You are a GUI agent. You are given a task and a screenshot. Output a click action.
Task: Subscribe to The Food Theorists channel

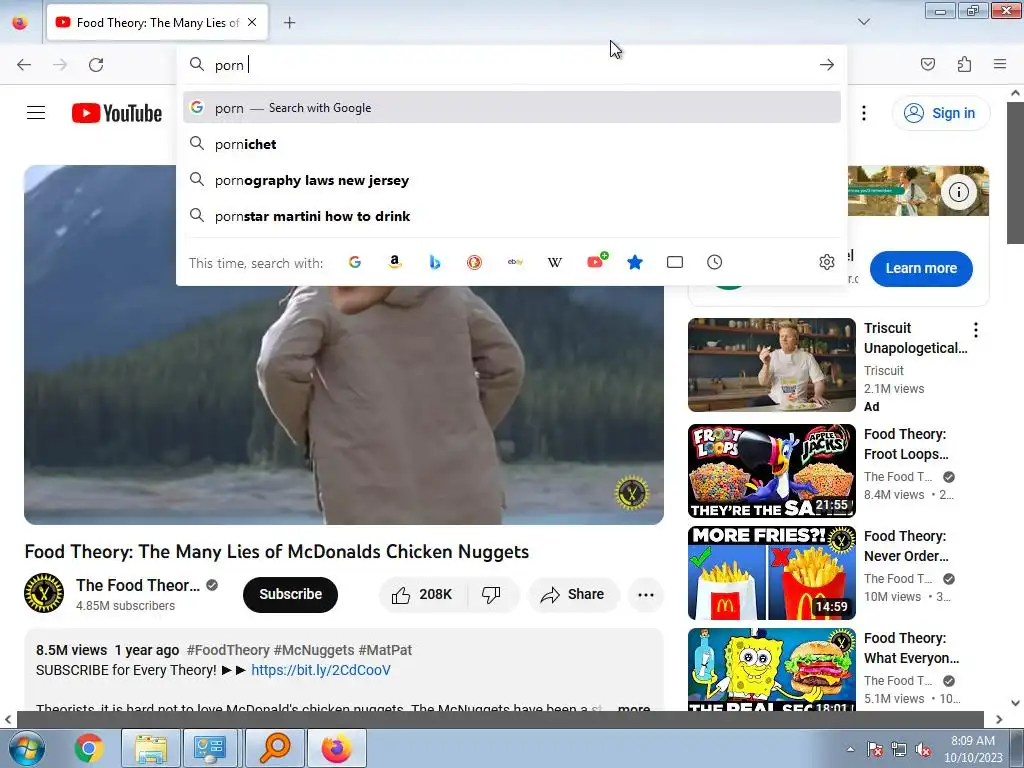coord(291,594)
